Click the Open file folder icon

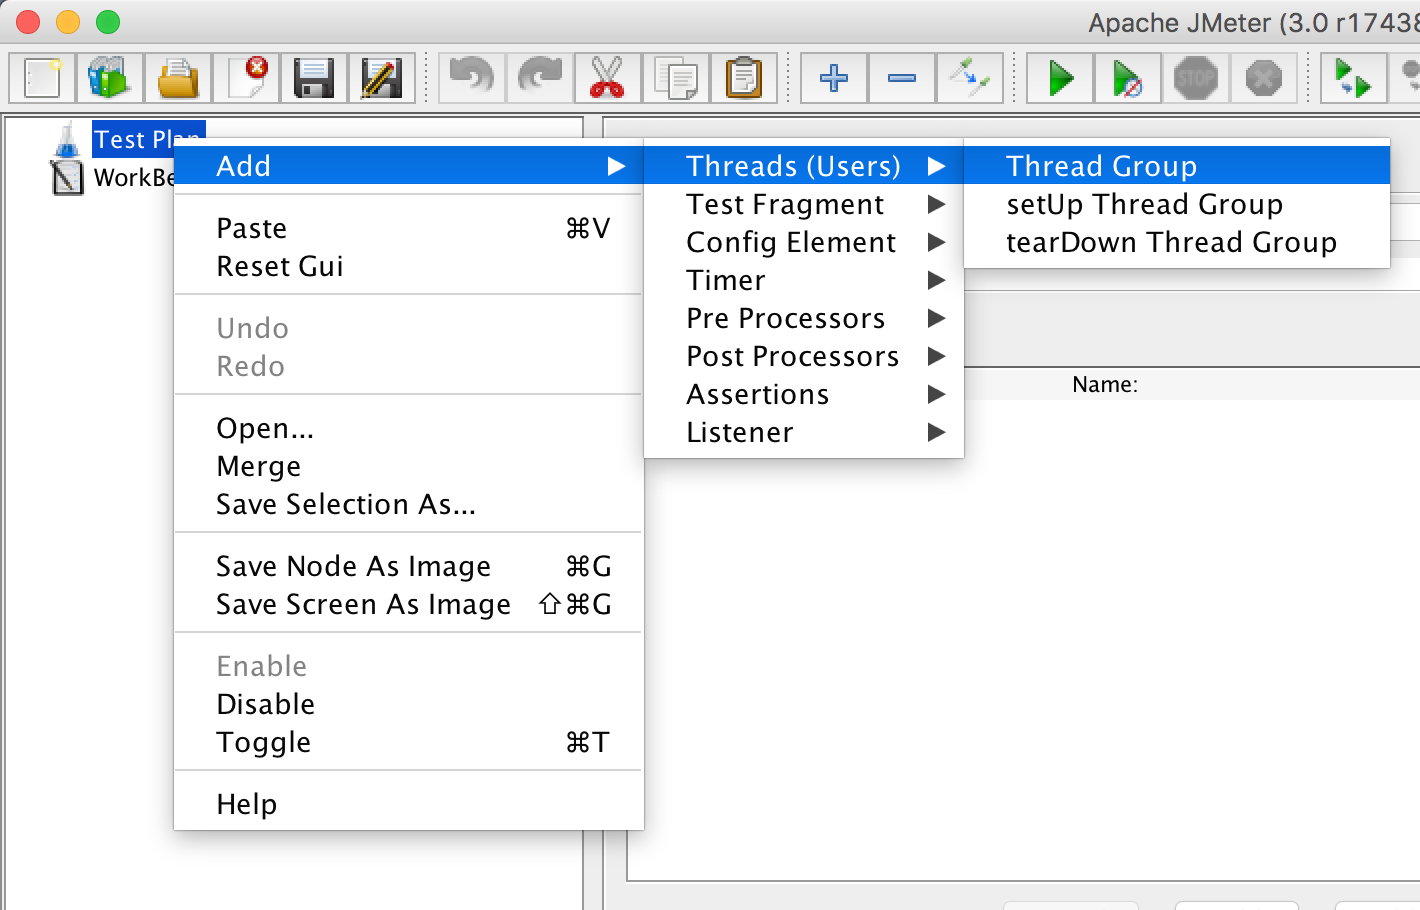click(178, 78)
